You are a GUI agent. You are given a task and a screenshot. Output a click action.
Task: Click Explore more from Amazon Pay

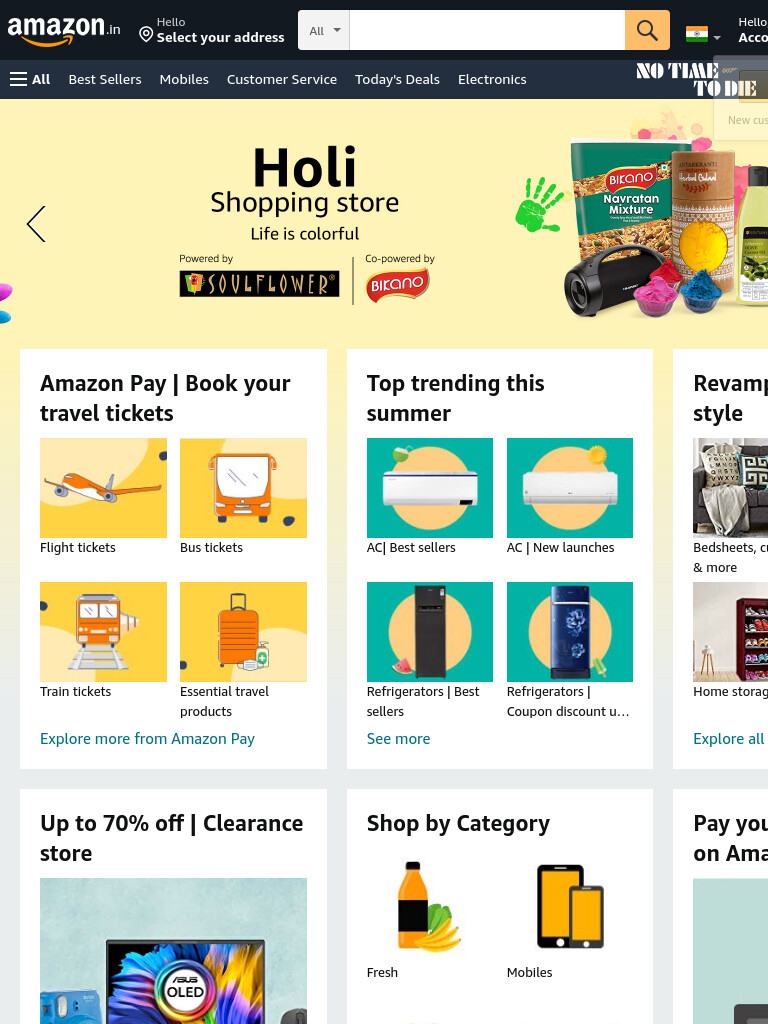pyautogui.click(x=148, y=739)
